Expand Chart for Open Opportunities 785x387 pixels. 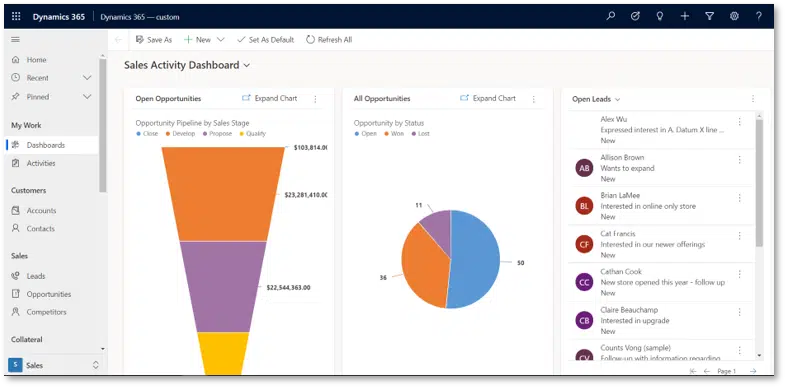click(x=269, y=99)
